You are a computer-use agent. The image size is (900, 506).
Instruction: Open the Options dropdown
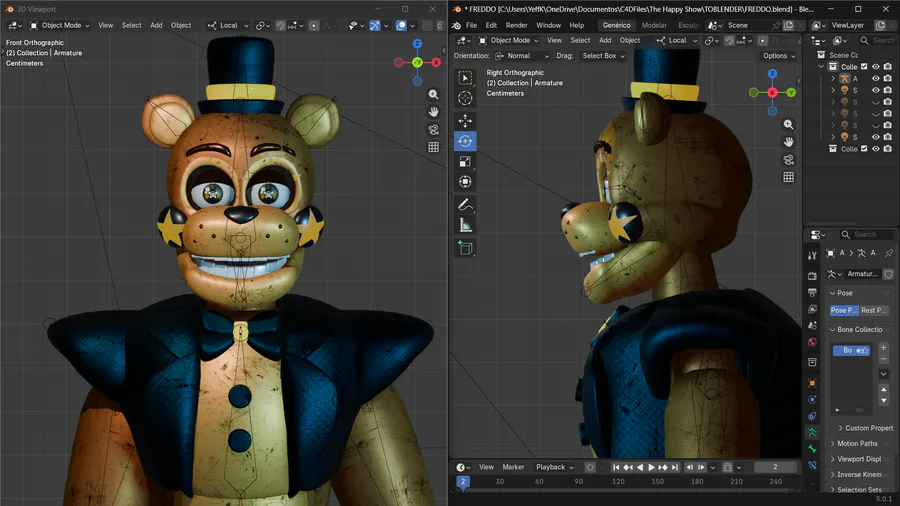coord(779,56)
